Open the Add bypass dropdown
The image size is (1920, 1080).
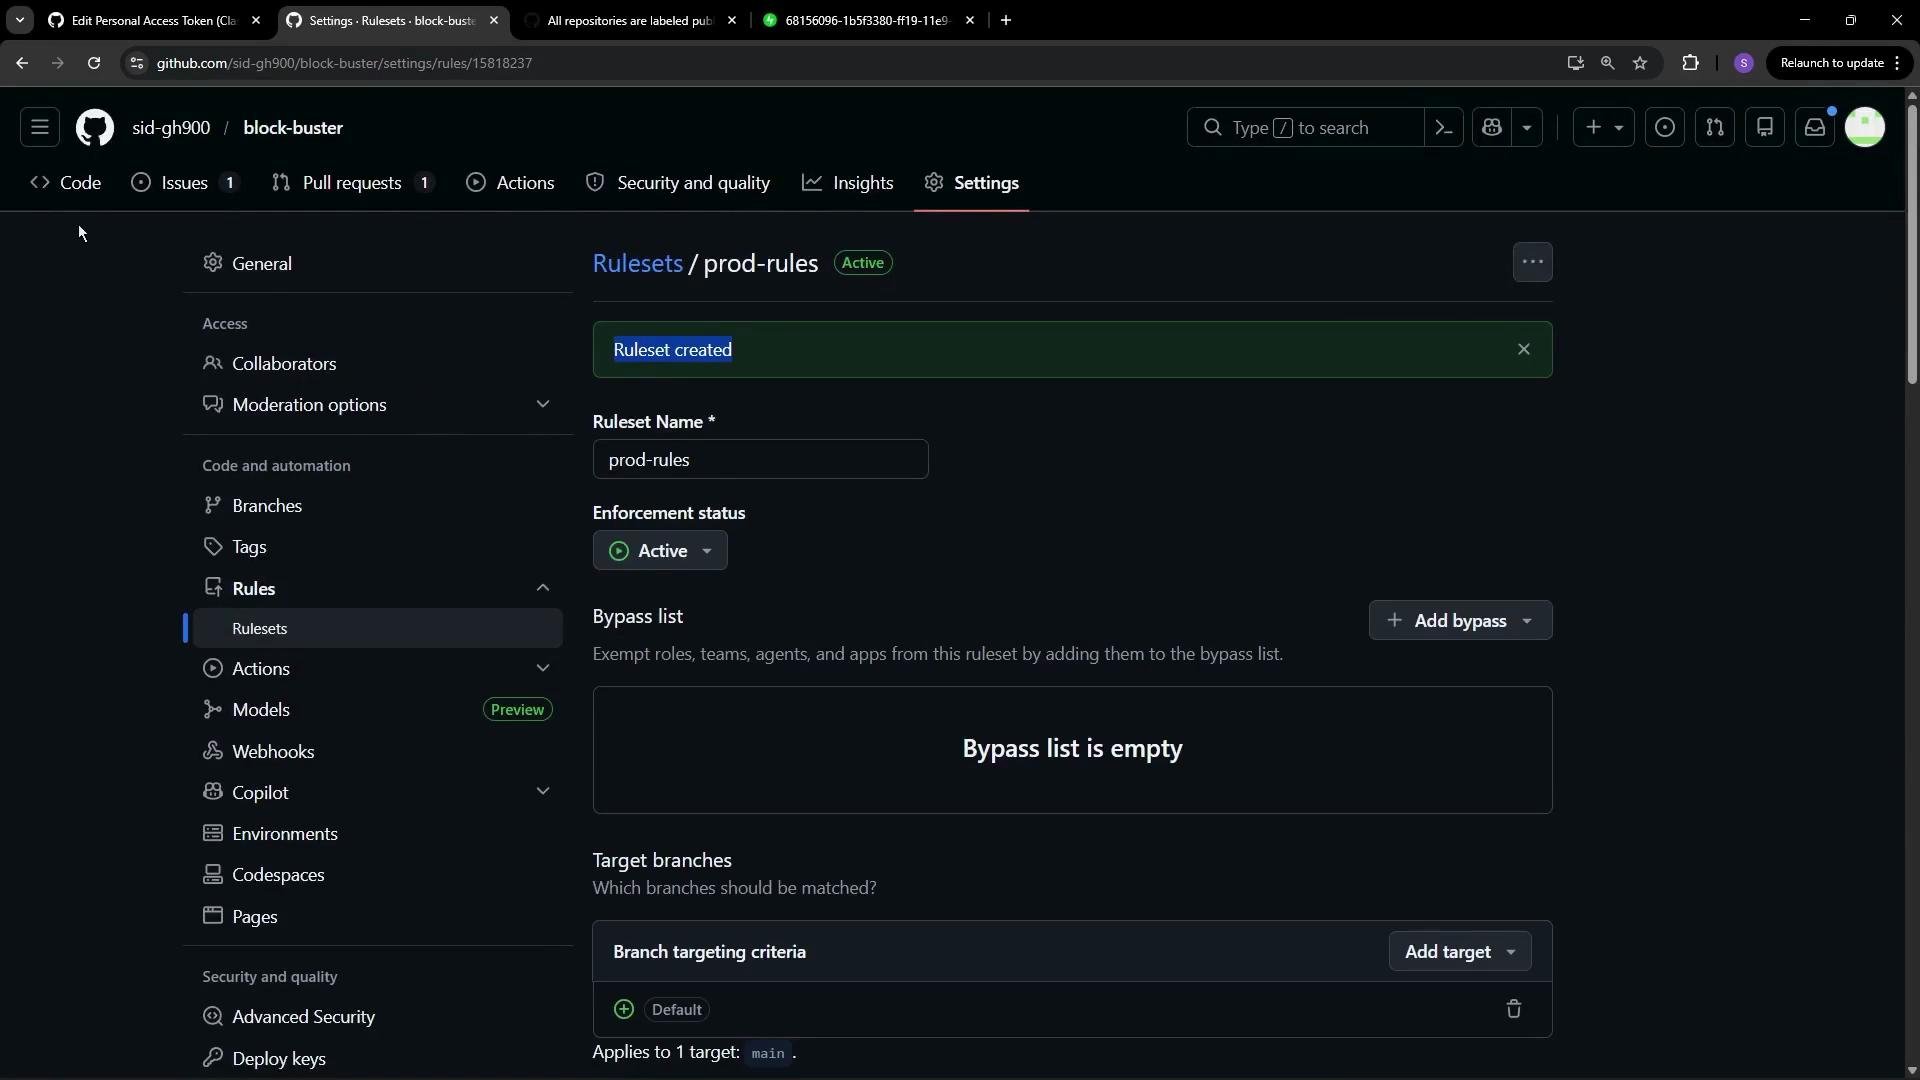[x=1460, y=621]
